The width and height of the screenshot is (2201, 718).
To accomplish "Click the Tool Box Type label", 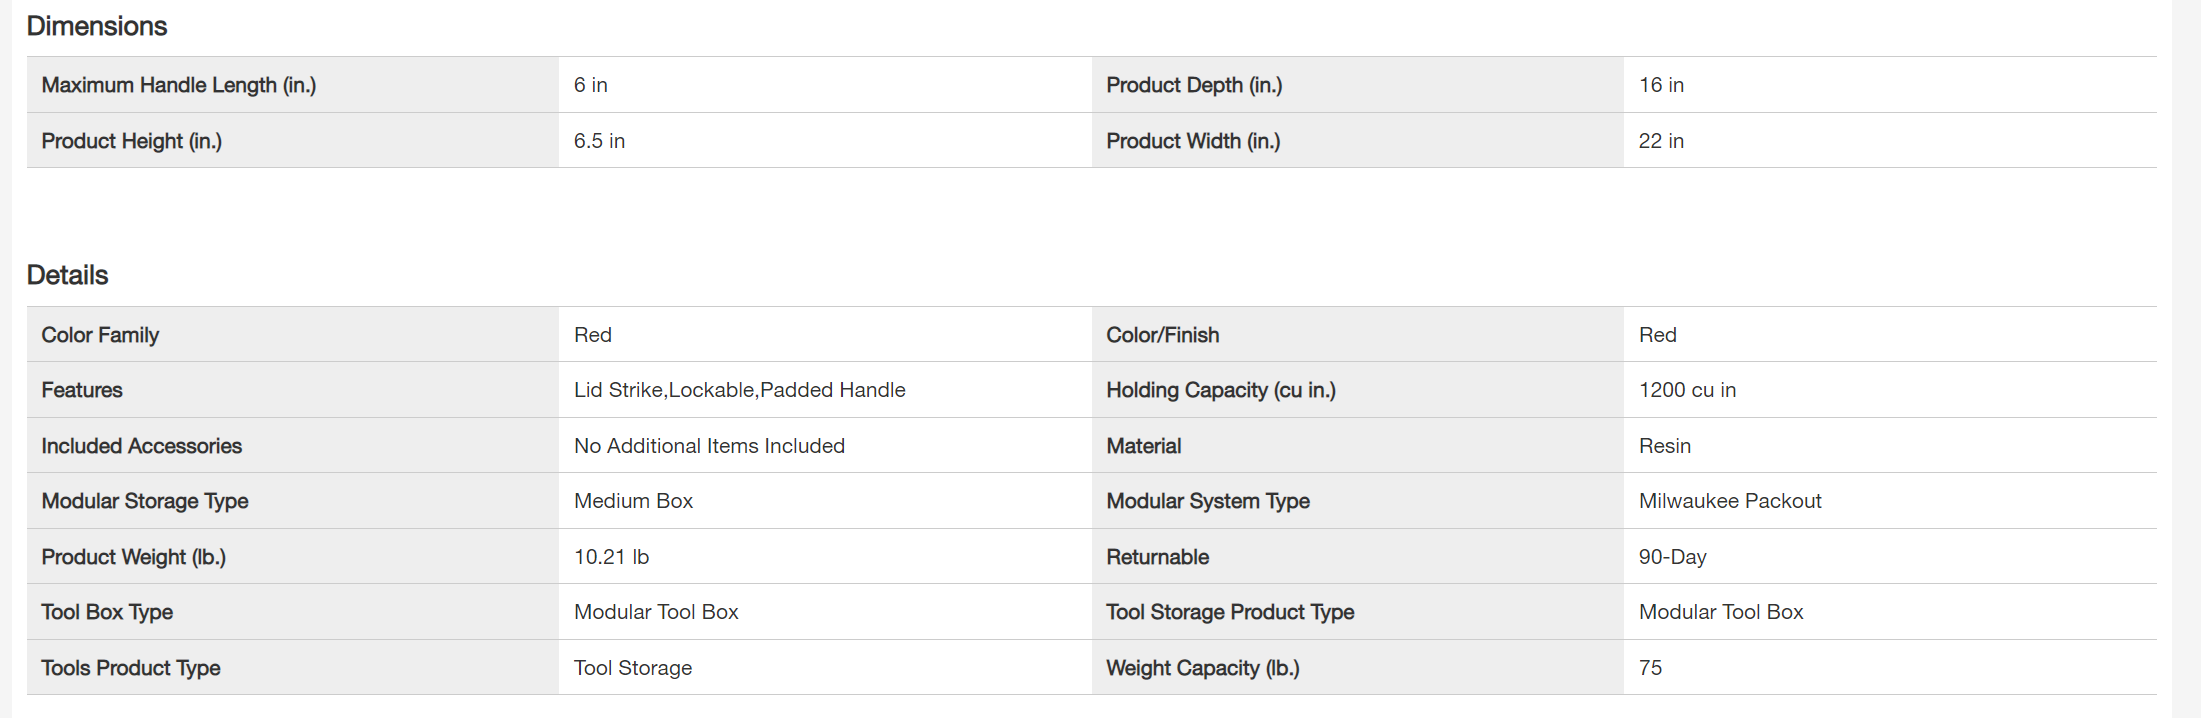I will (107, 612).
